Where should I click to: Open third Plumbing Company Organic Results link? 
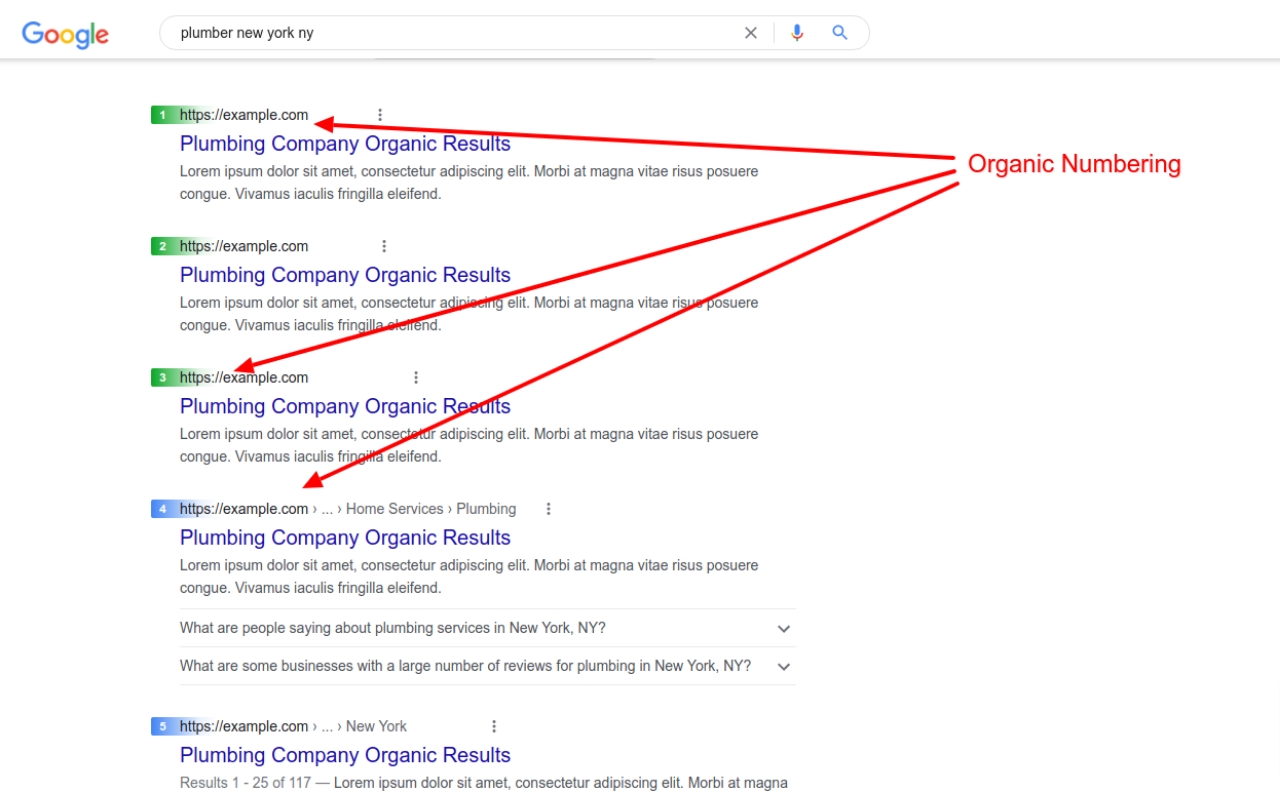pyautogui.click(x=345, y=407)
